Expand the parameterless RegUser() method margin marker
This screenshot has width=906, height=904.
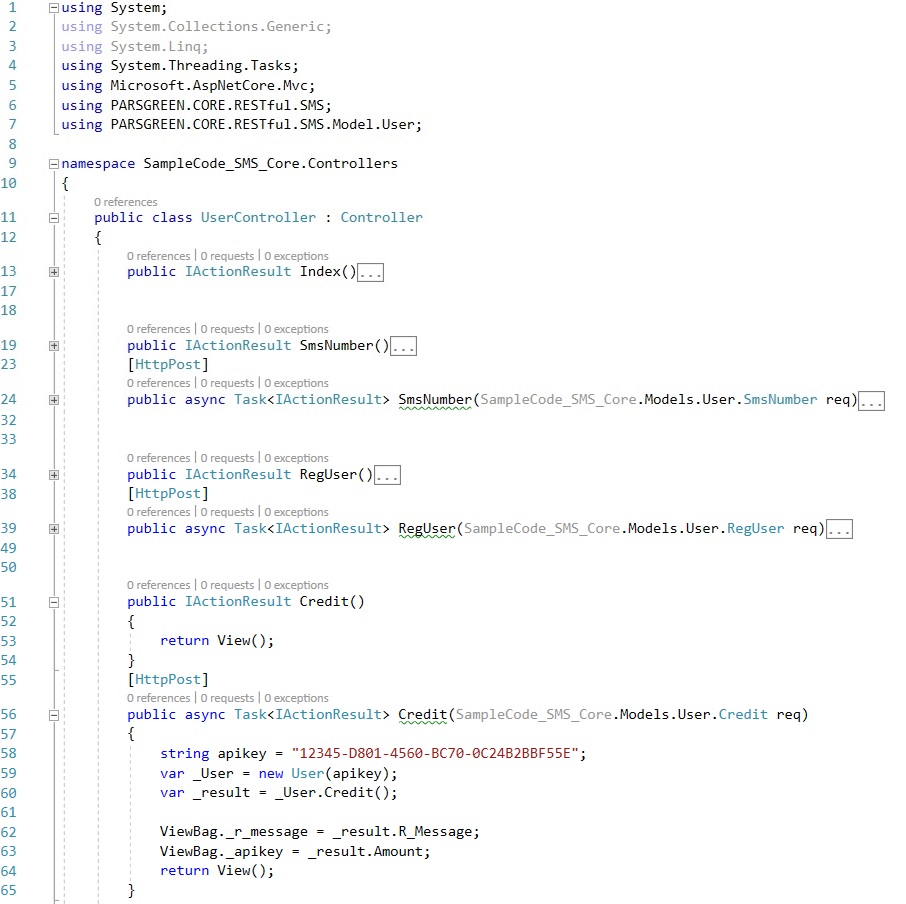(x=54, y=475)
